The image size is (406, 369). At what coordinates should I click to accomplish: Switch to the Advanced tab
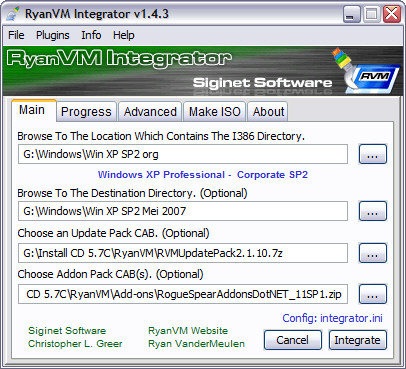pos(150,112)
